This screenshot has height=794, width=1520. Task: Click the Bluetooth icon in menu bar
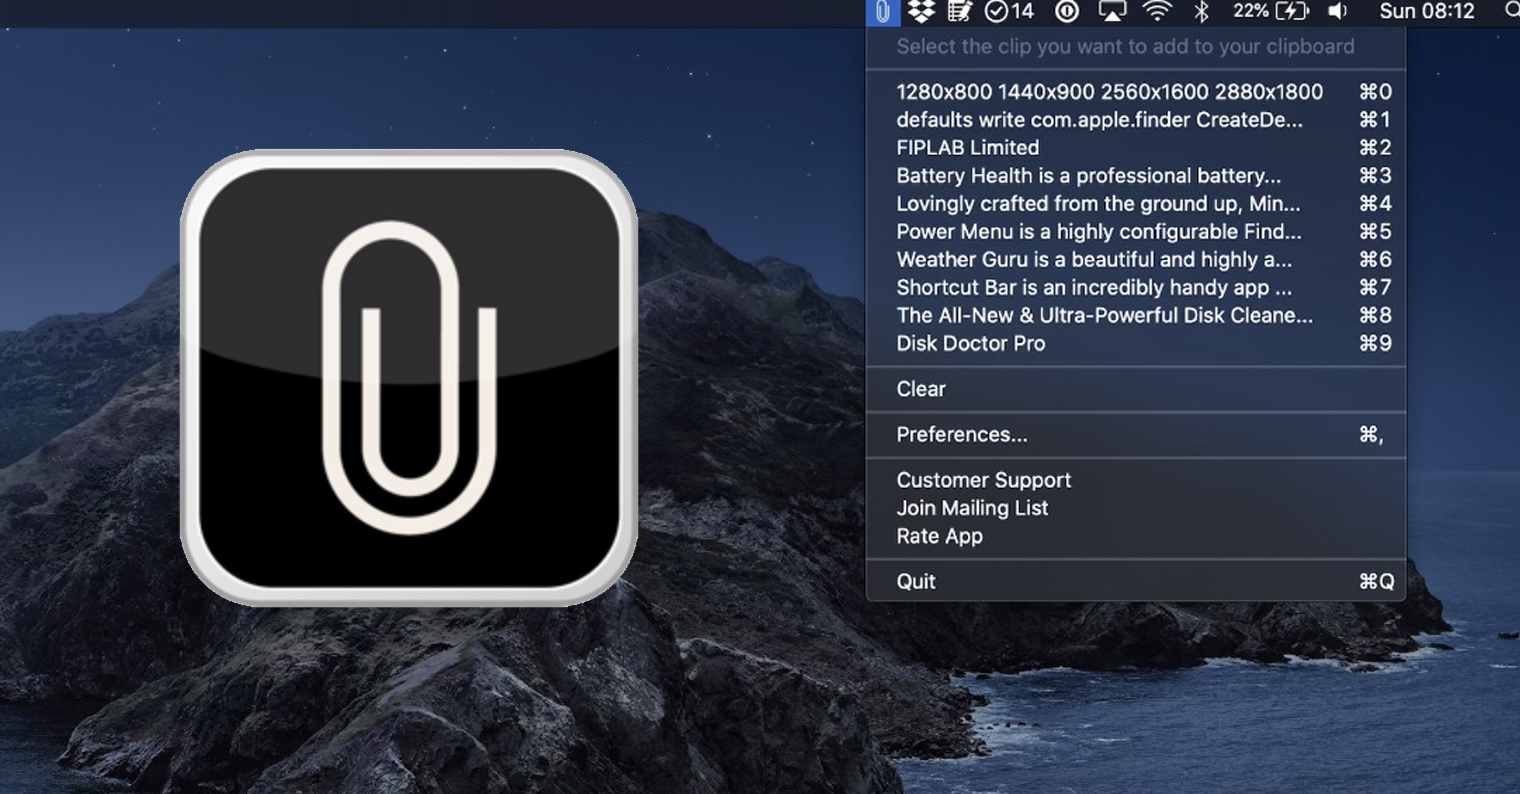click(x=1202, y=12)
